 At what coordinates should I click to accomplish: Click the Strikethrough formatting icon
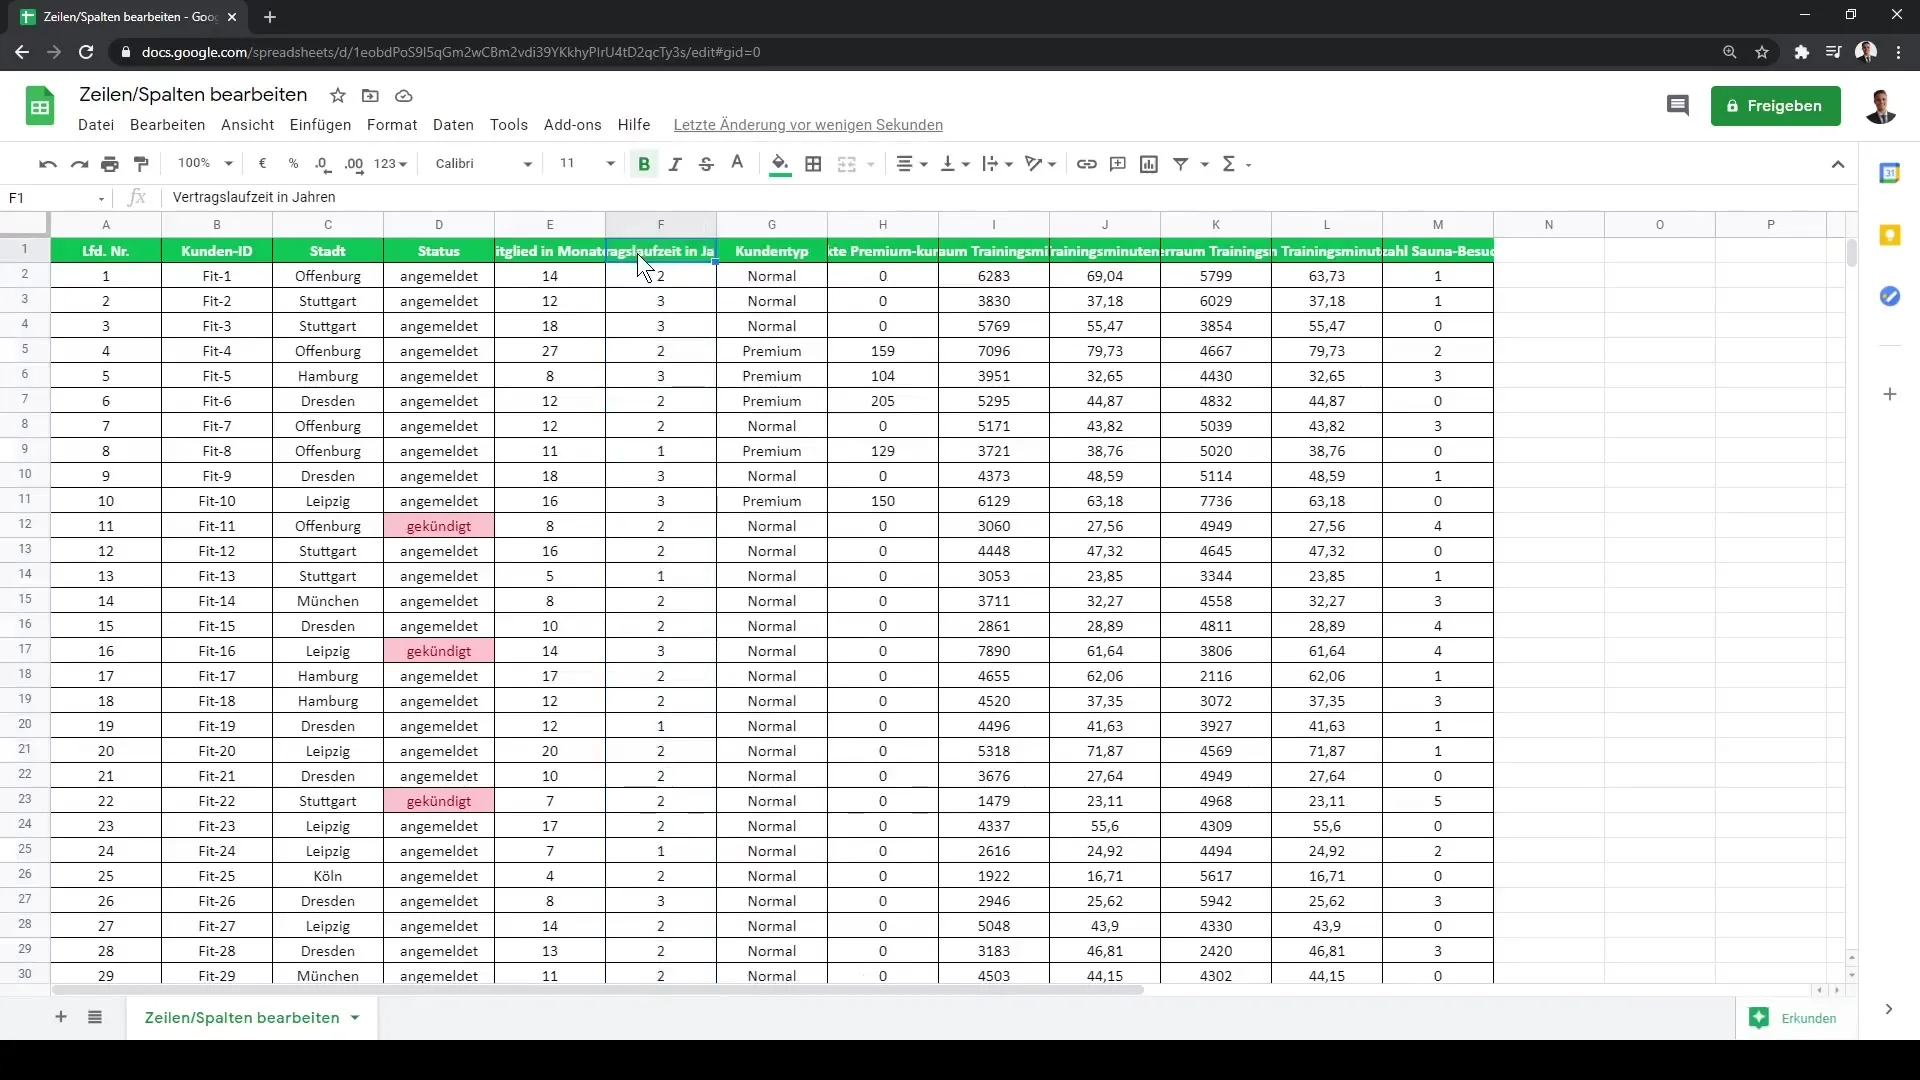coord(705,164)
